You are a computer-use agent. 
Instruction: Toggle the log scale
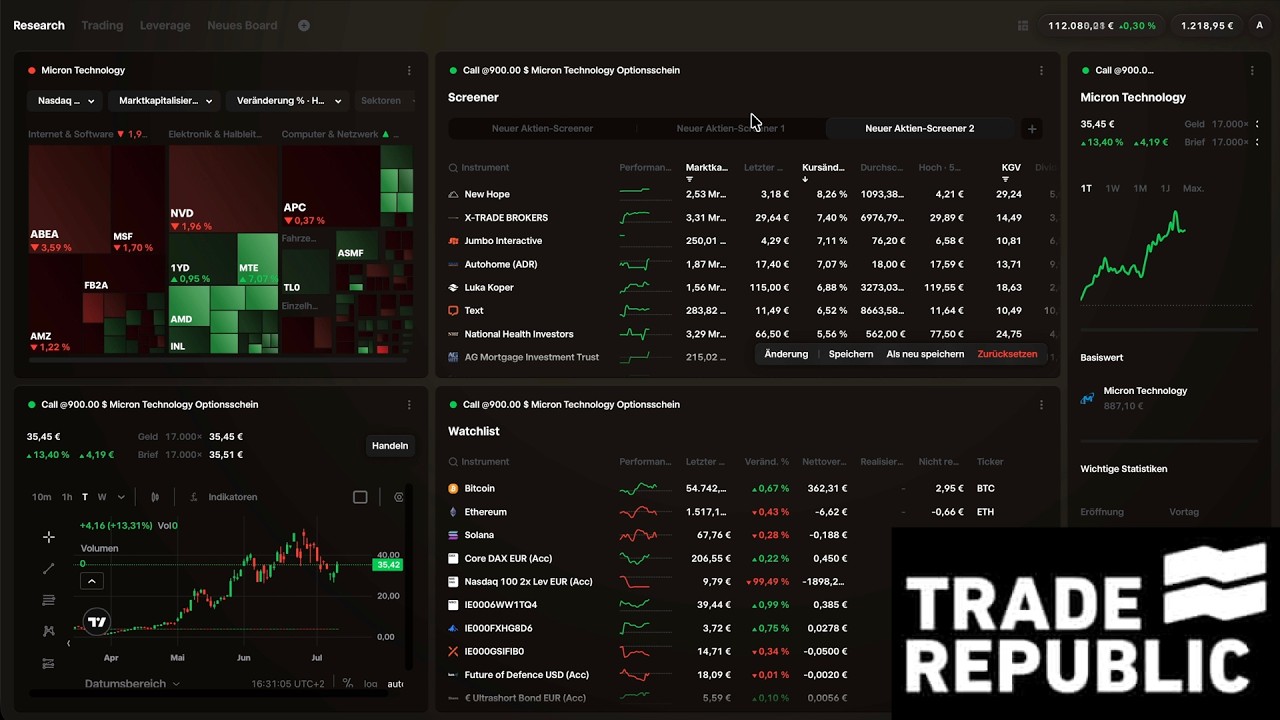(370, 684)
